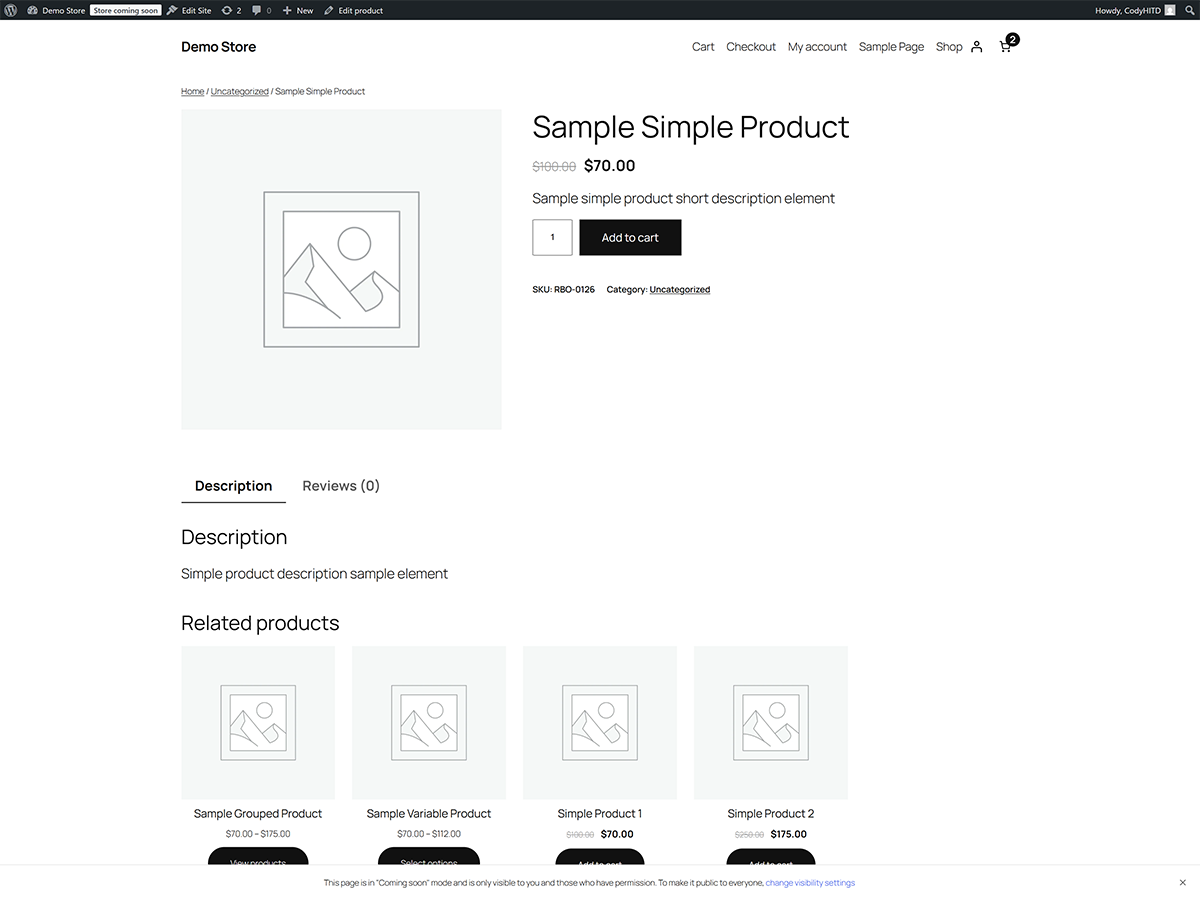The width and height of the screenshot is (1200, 900).
Task: Click inside the quantity input field
Action: point(552,237)
